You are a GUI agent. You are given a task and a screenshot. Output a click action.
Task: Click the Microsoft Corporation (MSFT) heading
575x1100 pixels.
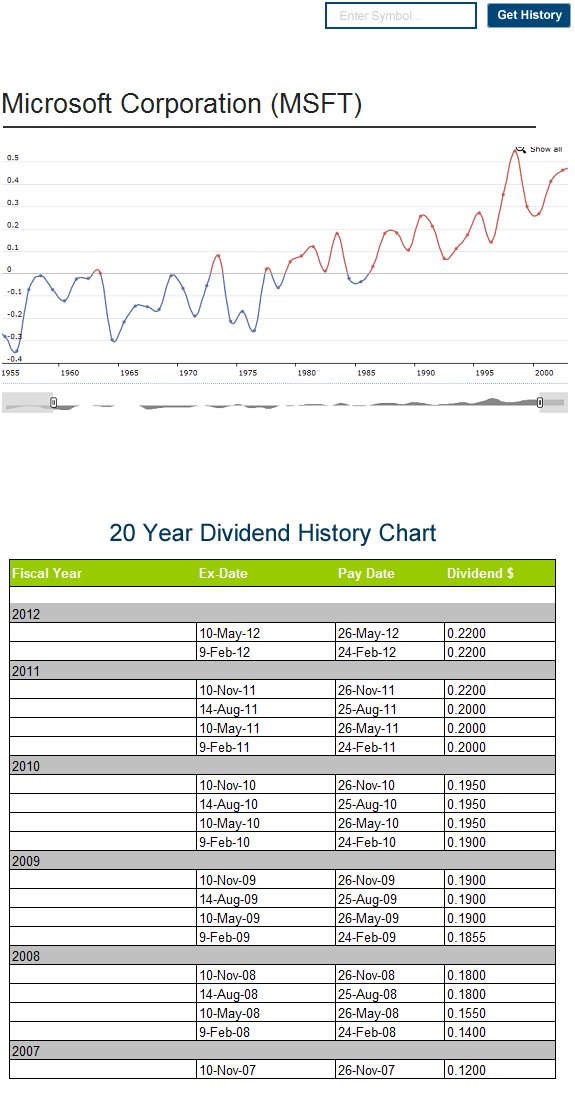click(x=182, y=104)
